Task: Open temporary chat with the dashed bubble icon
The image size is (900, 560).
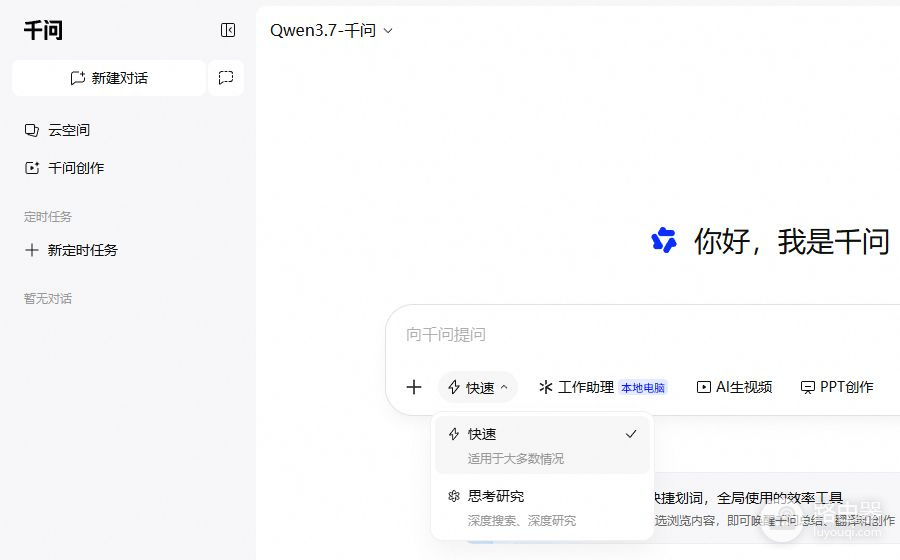Action: [226, 78]
